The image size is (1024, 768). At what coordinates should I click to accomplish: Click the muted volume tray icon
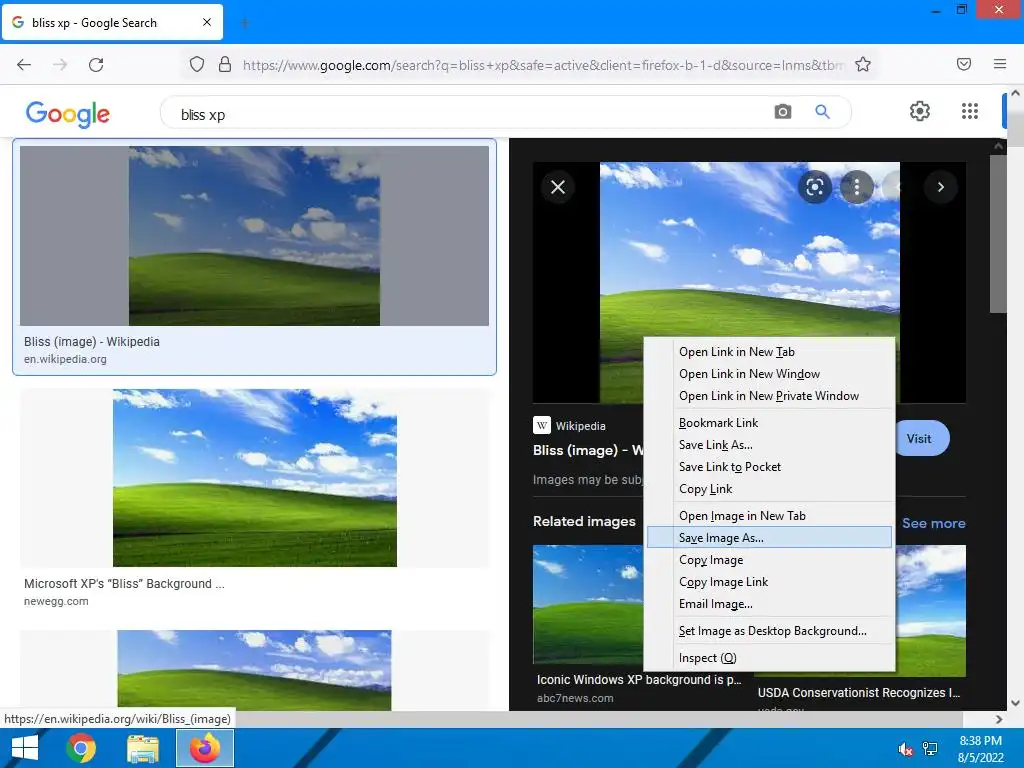(905, 749)
